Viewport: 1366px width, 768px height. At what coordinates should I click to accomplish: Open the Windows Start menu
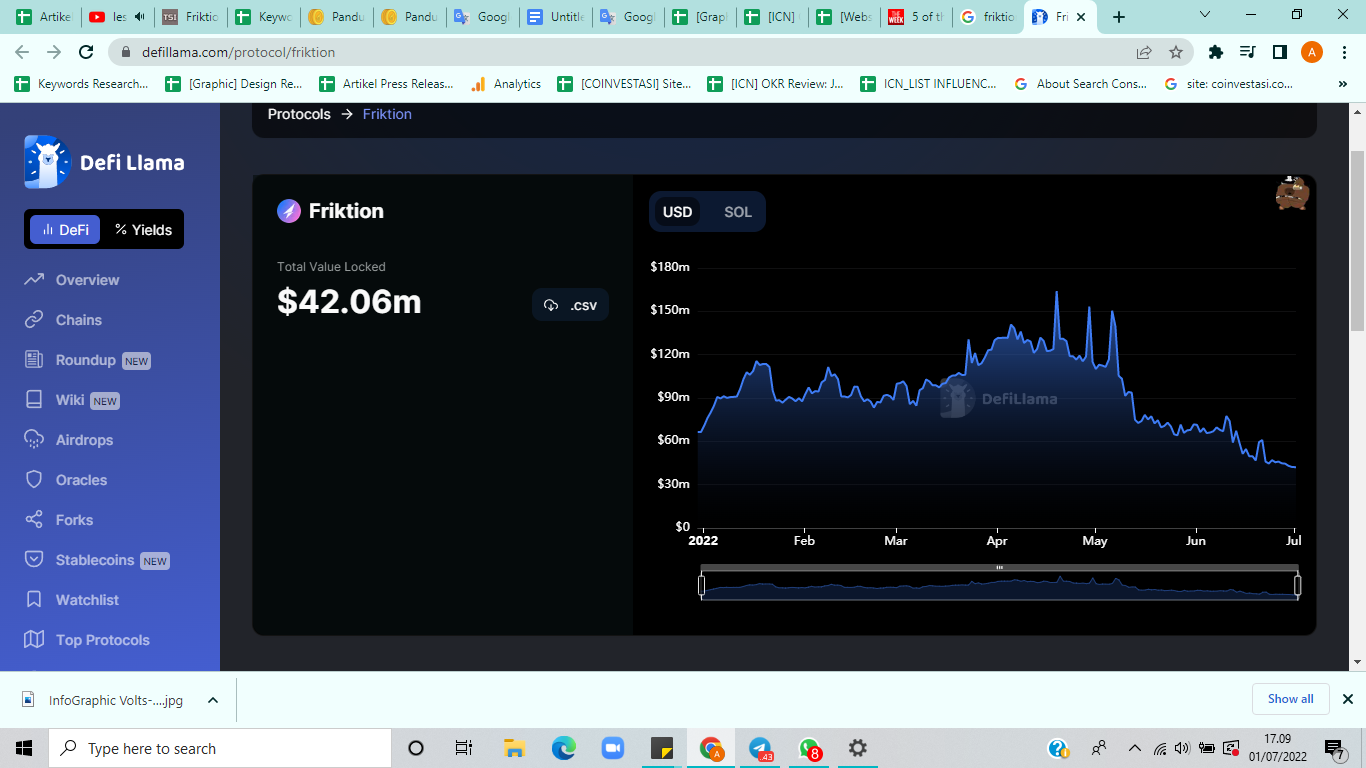click(x=24, y=748)
